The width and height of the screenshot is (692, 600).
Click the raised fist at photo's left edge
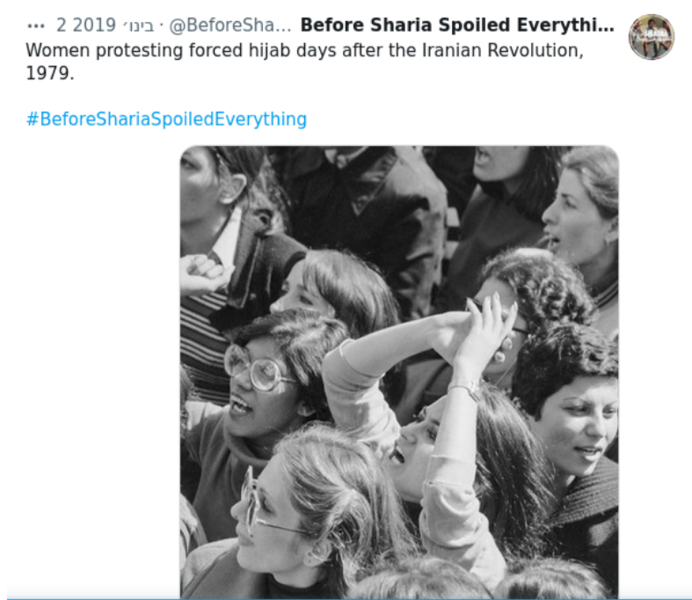201,274
